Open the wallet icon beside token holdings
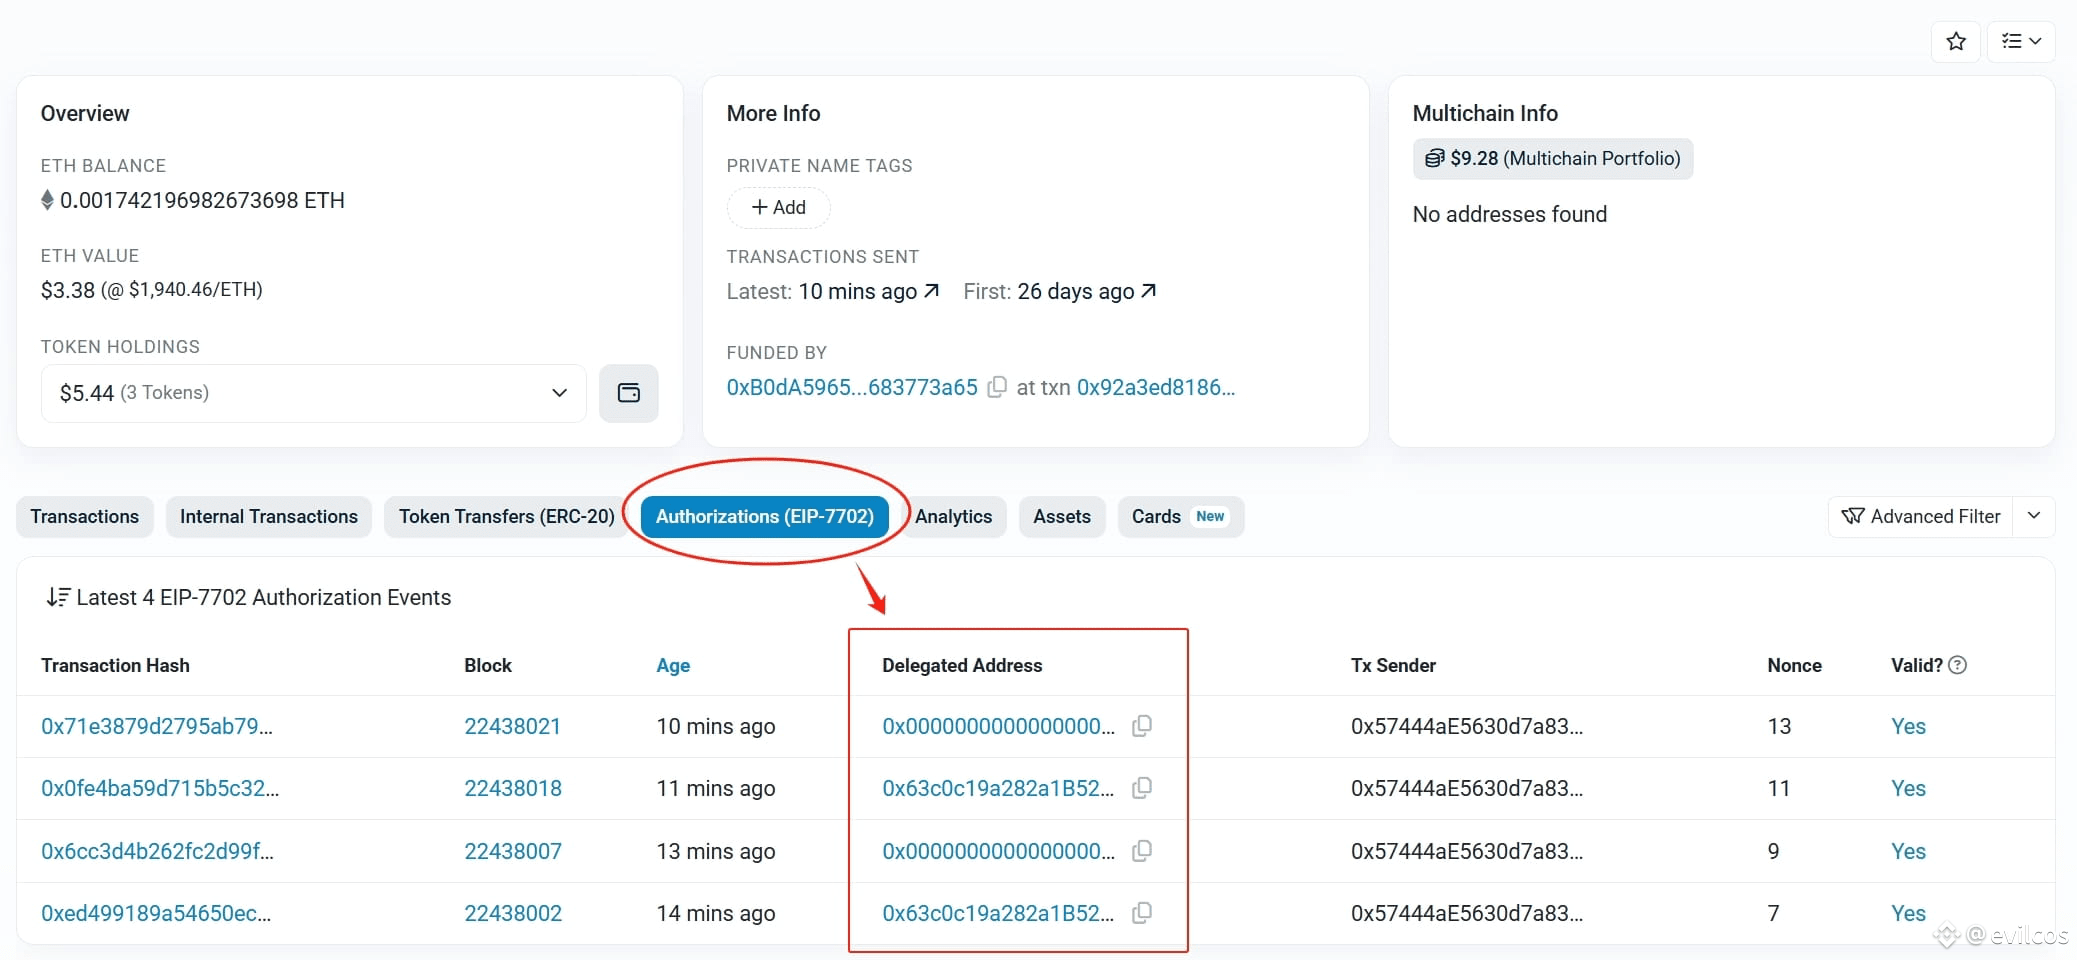This screenshot has height=960, width=2077. pyautogui.click(x=629, y=393)
